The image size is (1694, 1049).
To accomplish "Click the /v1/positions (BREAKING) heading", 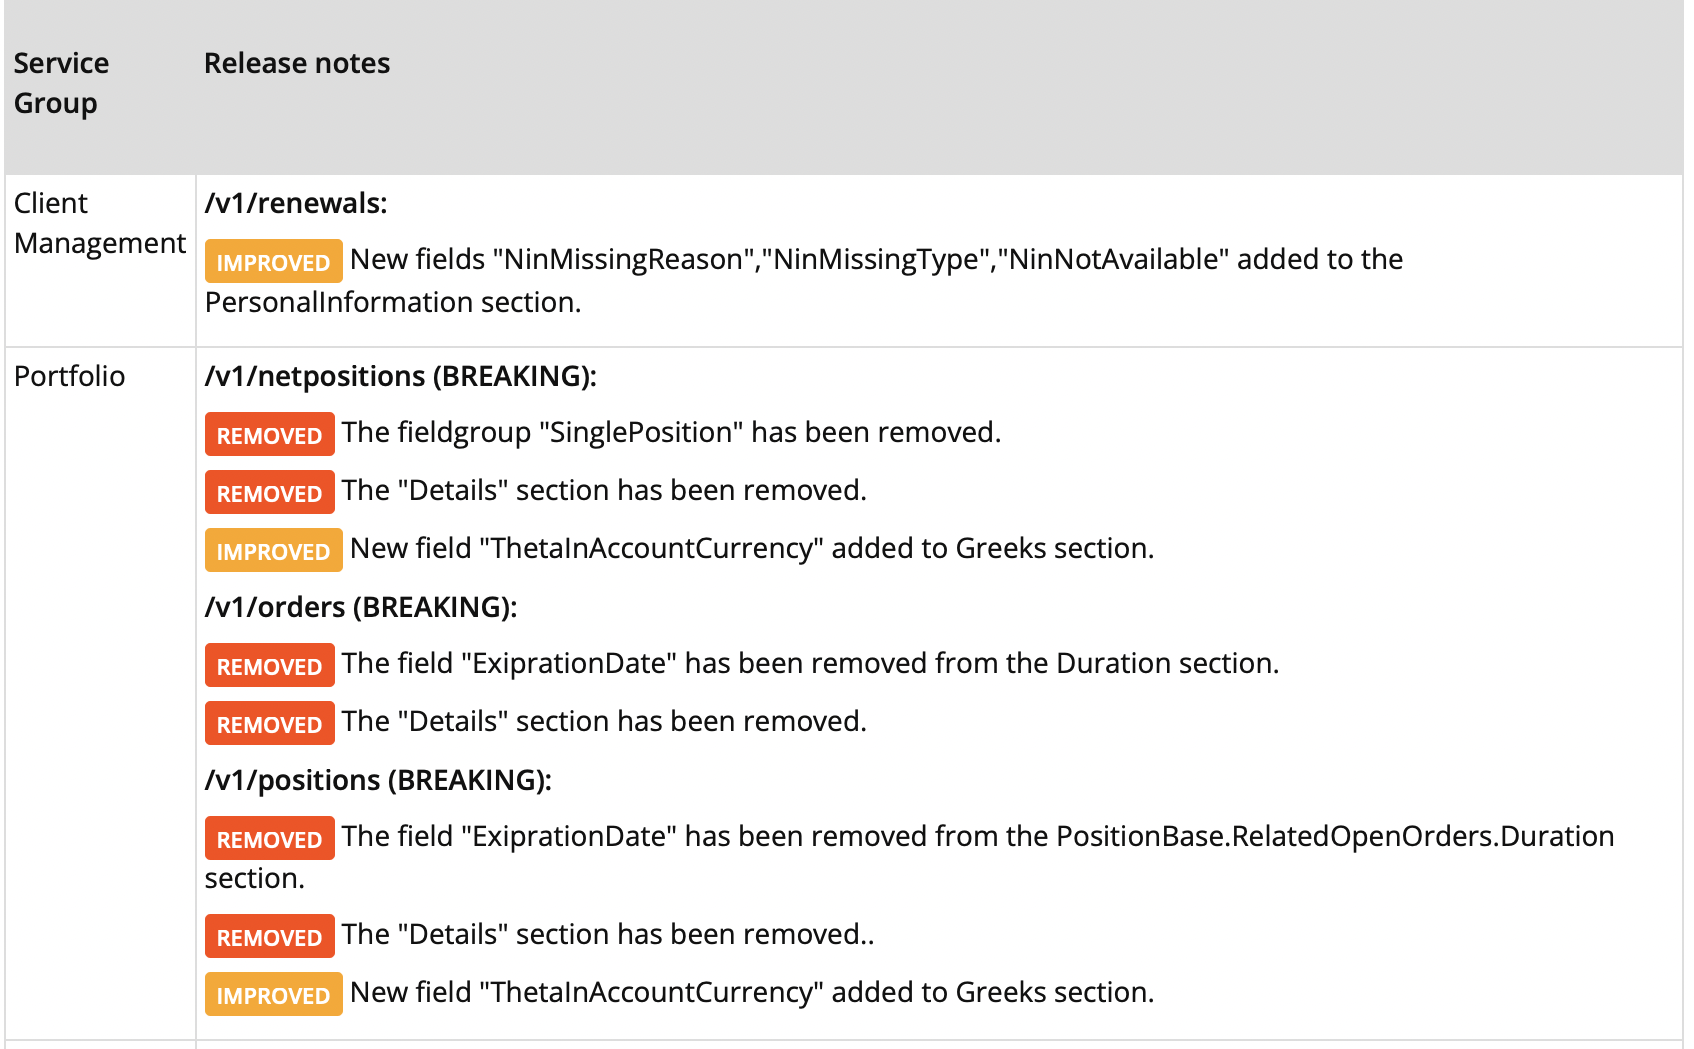I will click(378, 780).
